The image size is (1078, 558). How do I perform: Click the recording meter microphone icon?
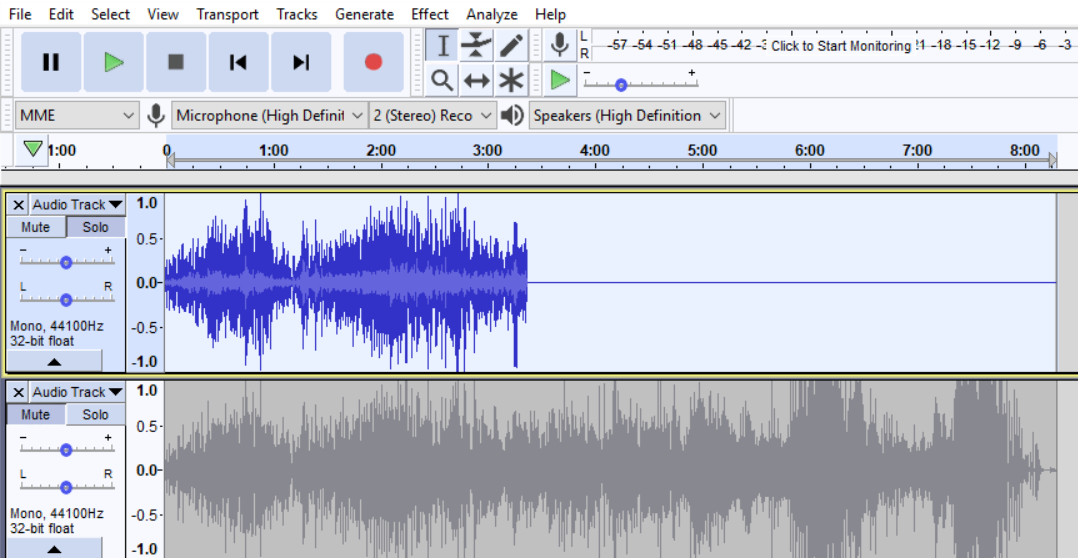pos(560,45)
